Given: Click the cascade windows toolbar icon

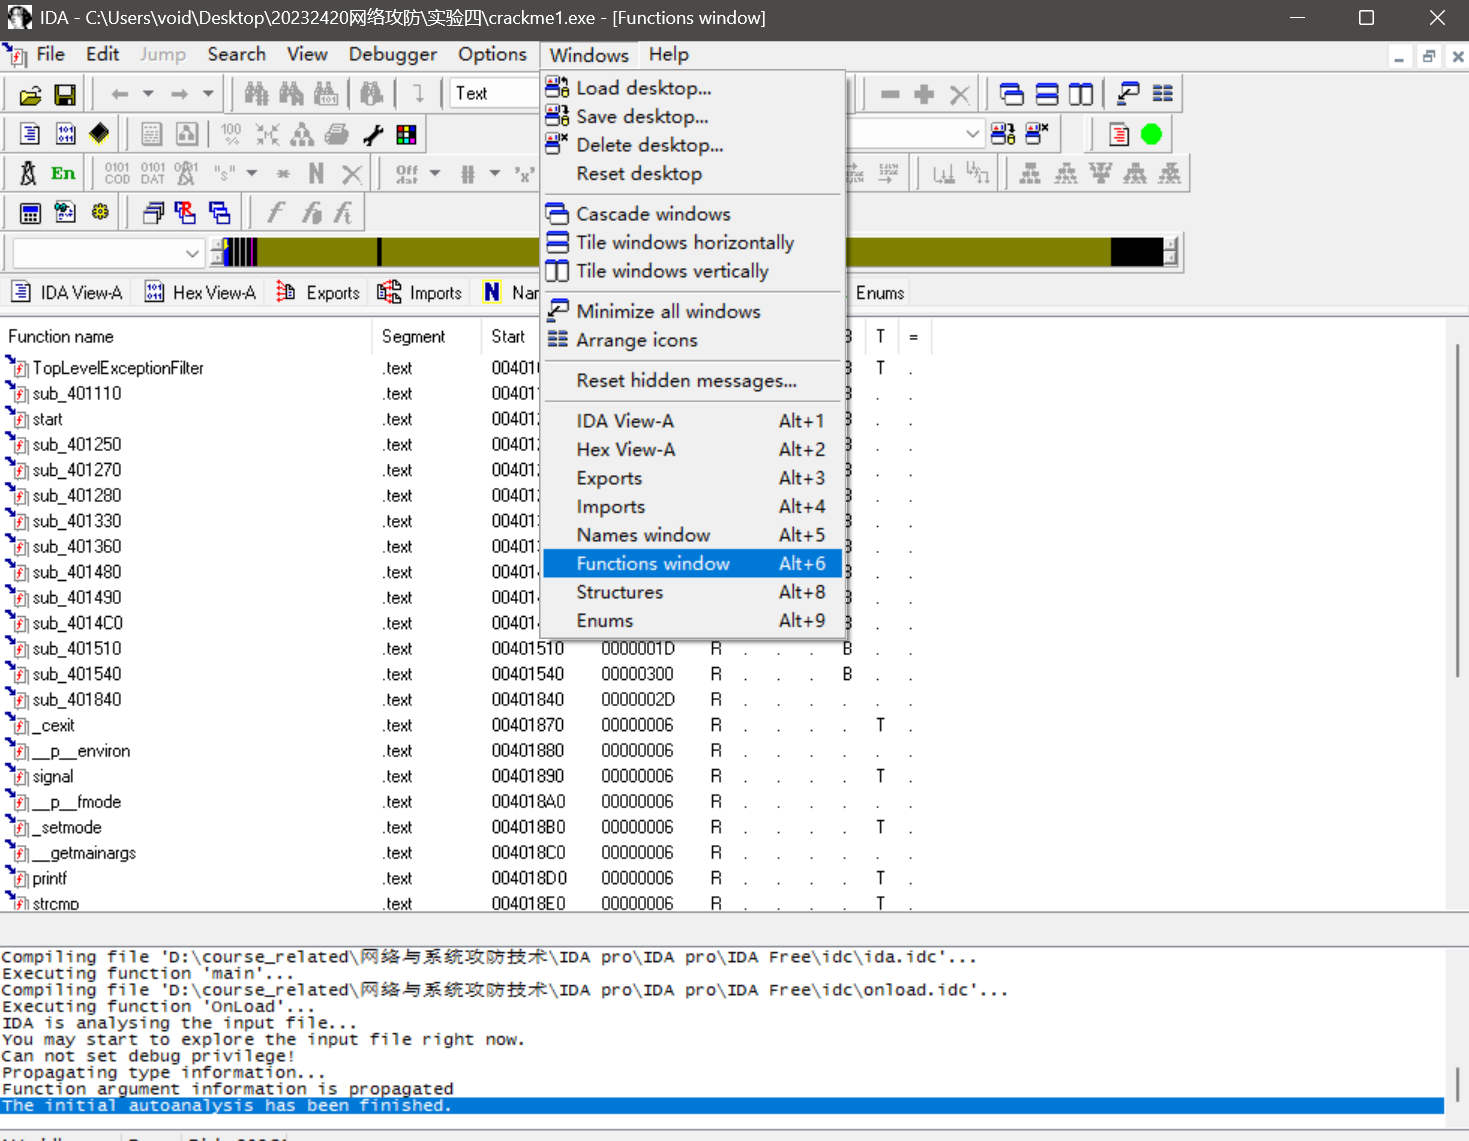Looking at the screenshot, I should click(x=1012, y=94).
